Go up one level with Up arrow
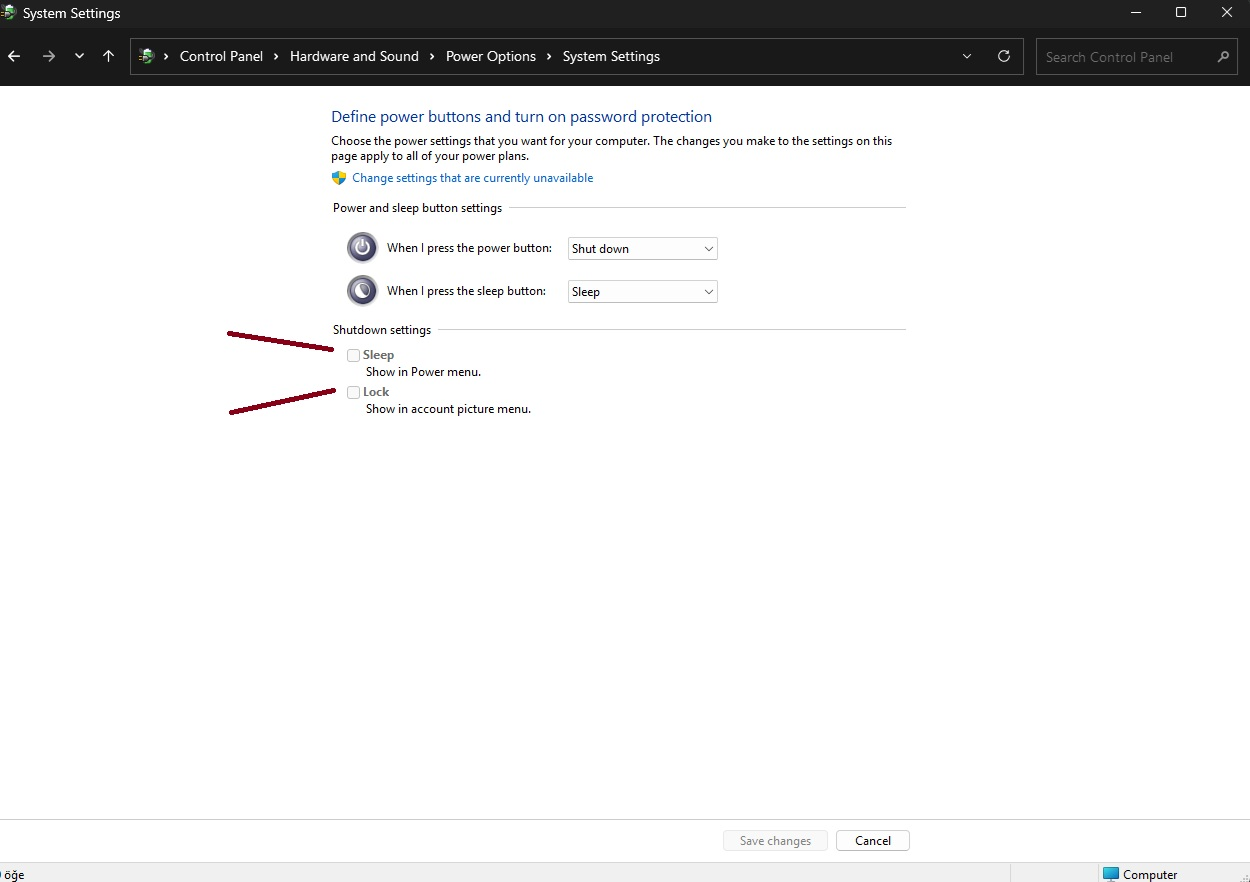The height and width of the screenshot is (882, 1250). [x=108, y=57]
